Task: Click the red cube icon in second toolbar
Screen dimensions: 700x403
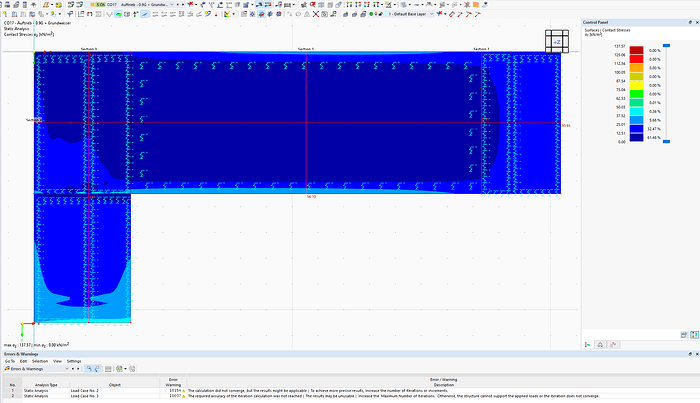Action: point(279,14)
